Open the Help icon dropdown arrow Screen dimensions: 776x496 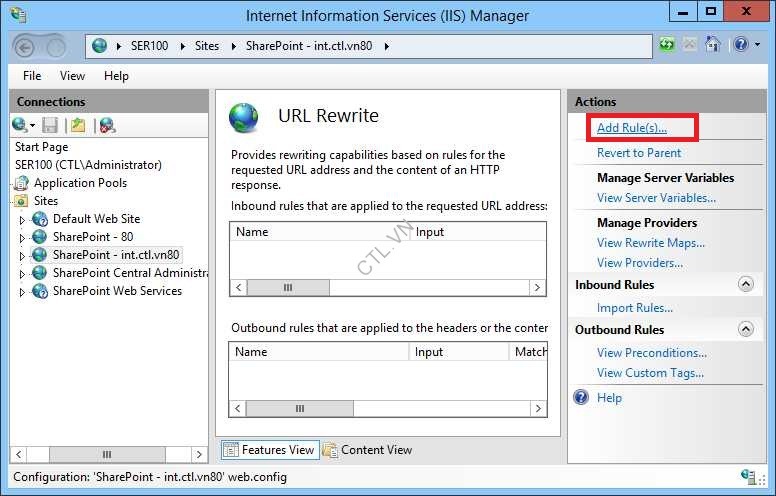(x=757, y=45)
